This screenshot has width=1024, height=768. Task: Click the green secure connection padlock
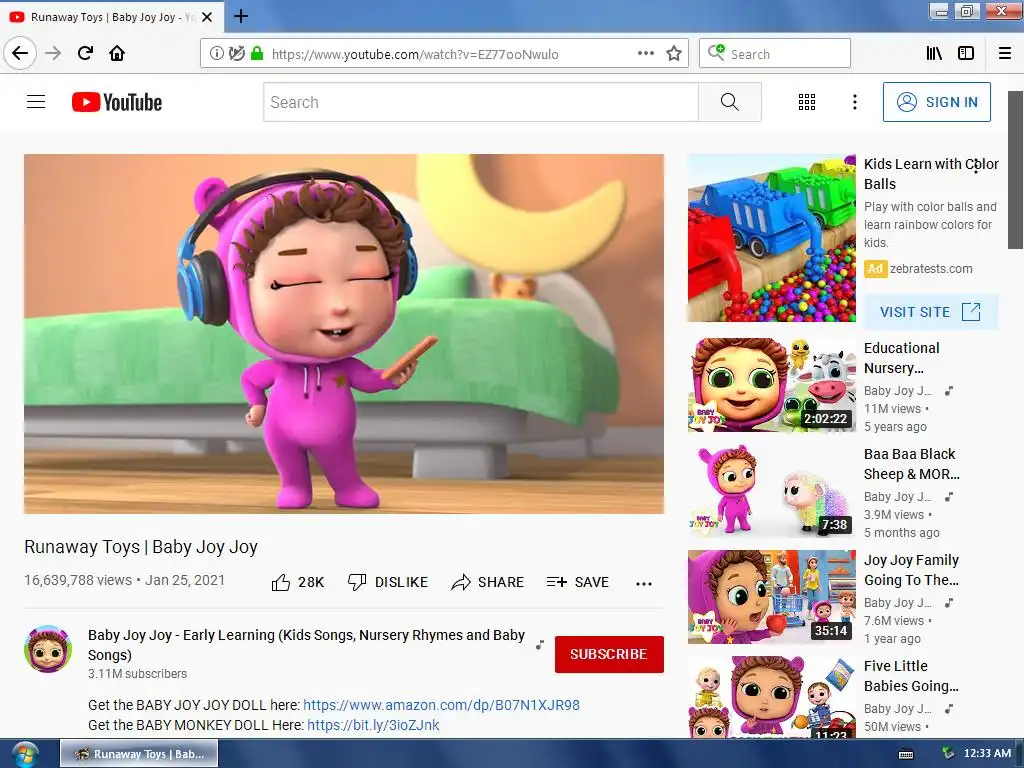pyautogui.click(x=257, y=54)
